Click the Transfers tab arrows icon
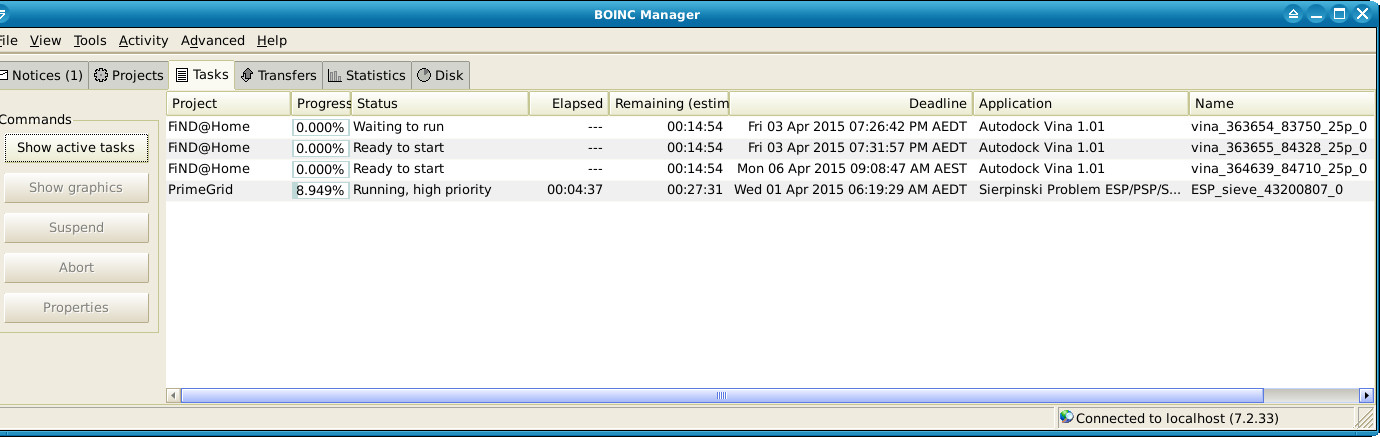Image resolution: width=1380 pixels, height=437 pixels. 247,75
